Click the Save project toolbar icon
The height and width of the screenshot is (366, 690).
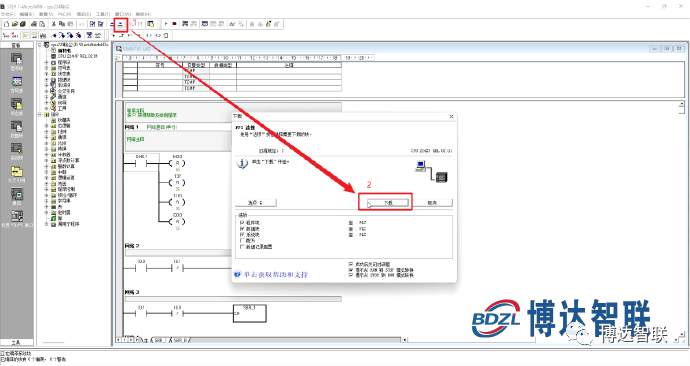click(x=23, y=24)
